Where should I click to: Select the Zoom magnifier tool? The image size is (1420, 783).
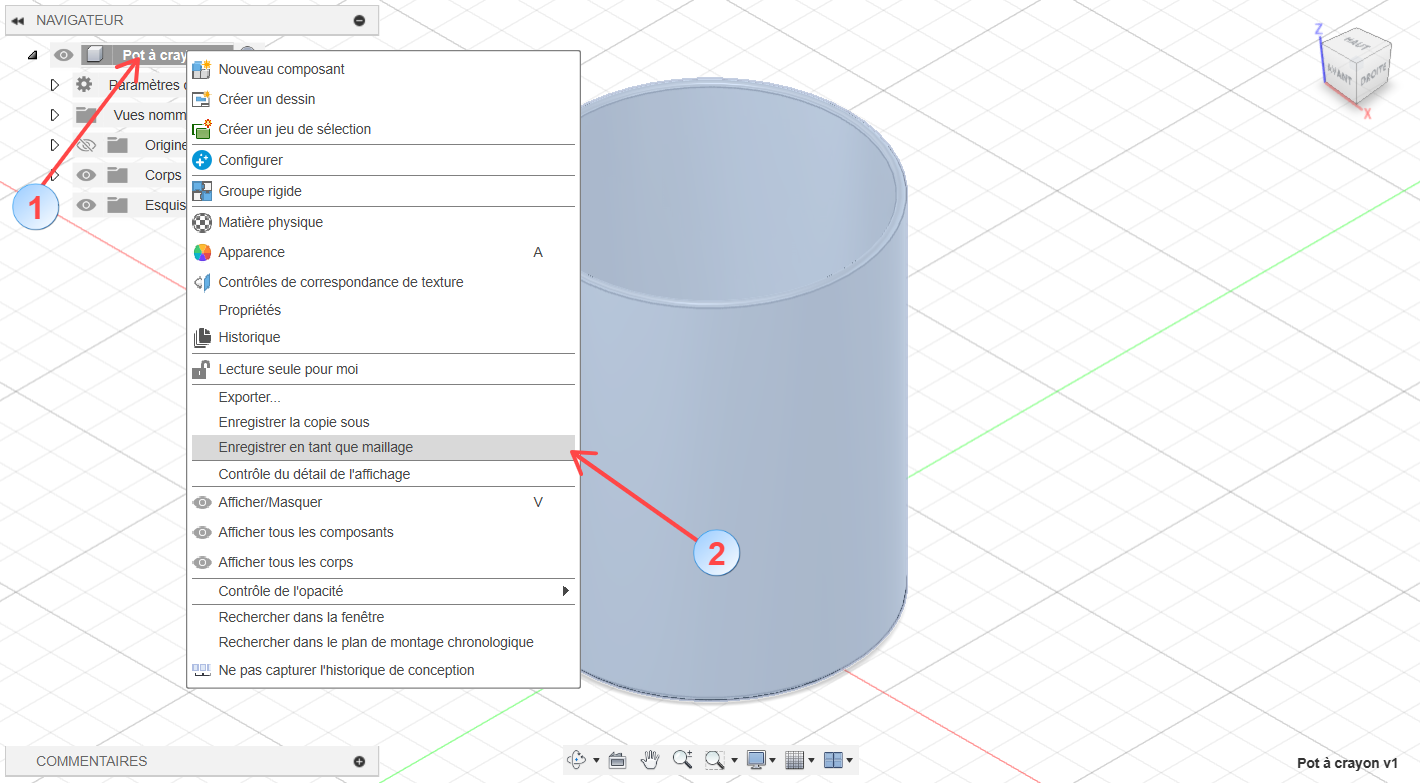[x=683, y=760]
